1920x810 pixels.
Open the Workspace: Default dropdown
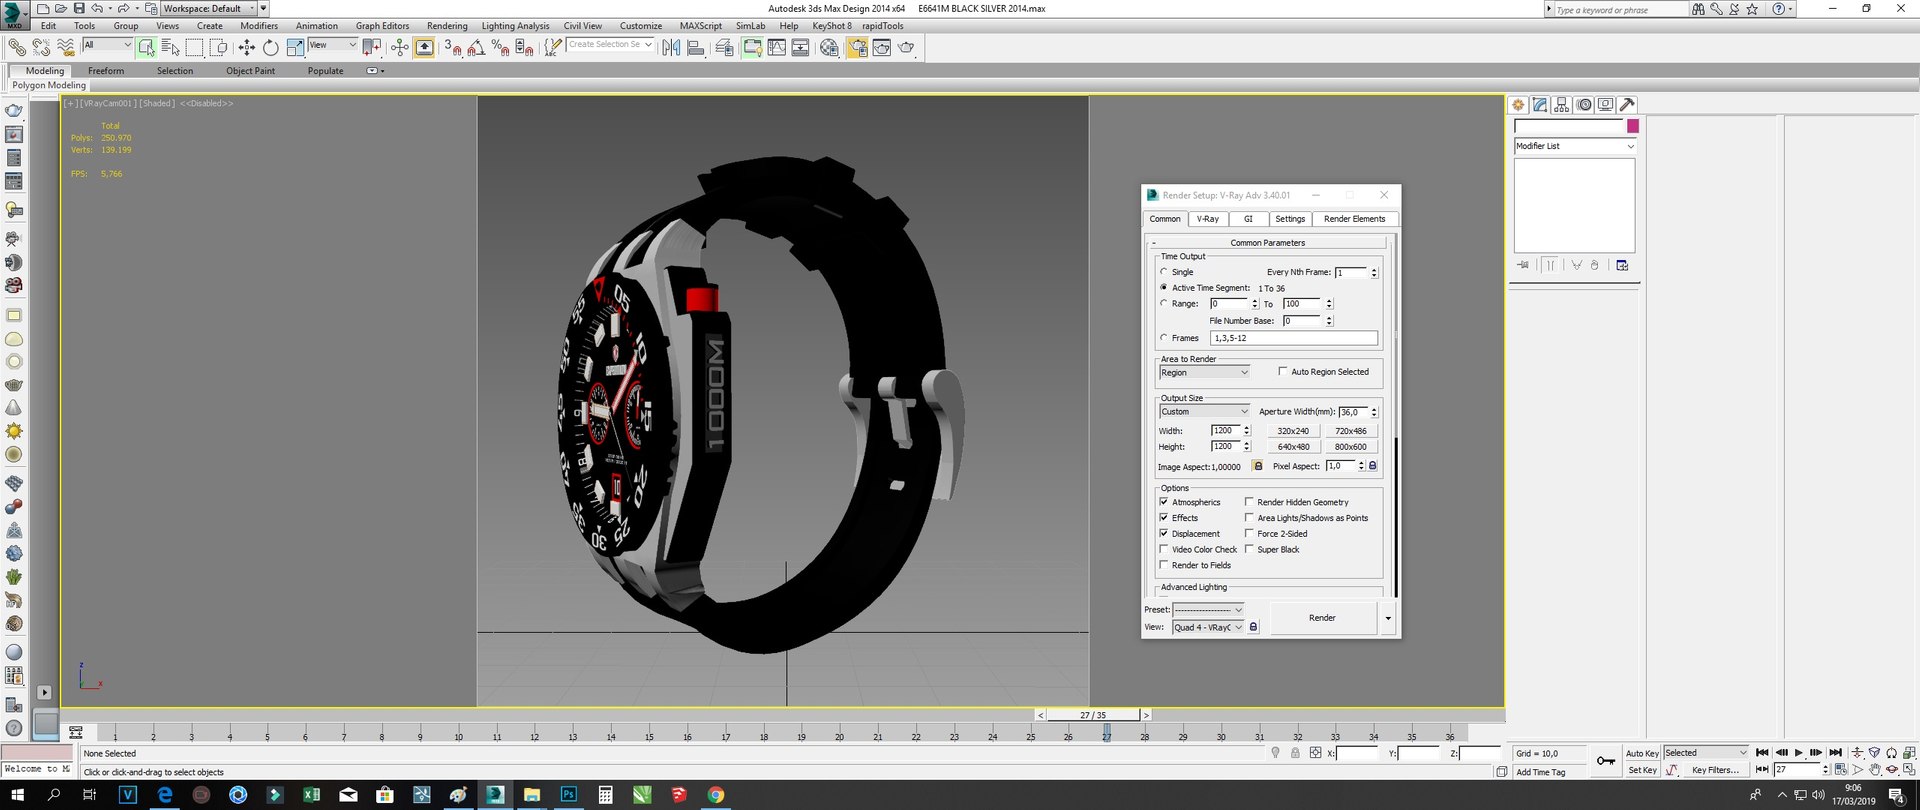click(x=209, y=8)
